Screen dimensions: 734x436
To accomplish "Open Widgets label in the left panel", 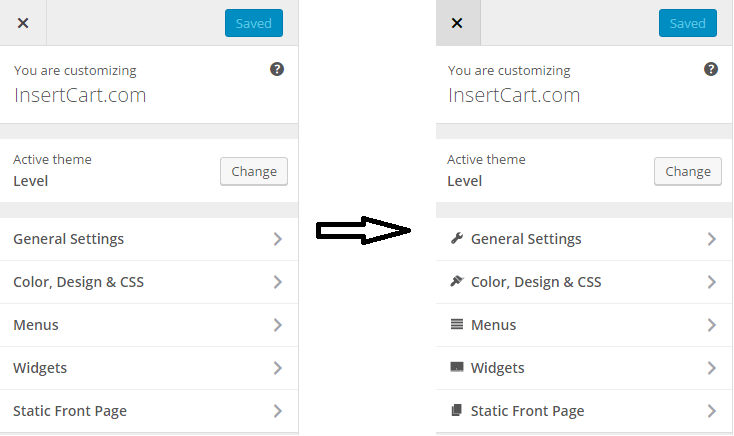I will tap(40, 368).
